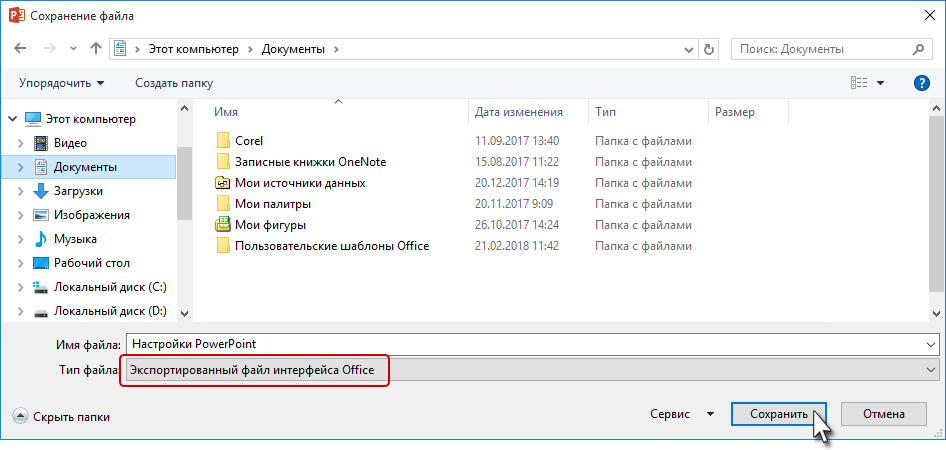This screenshot has width=946, height=450.
Task: Click the Сохранить button
Action: click(x=778, y=414)
